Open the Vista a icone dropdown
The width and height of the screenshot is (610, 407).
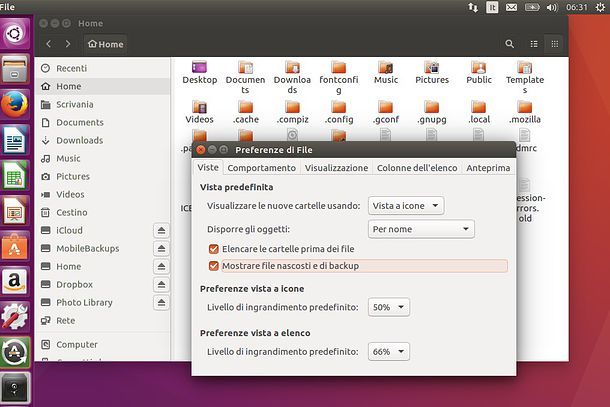(406, 206)
